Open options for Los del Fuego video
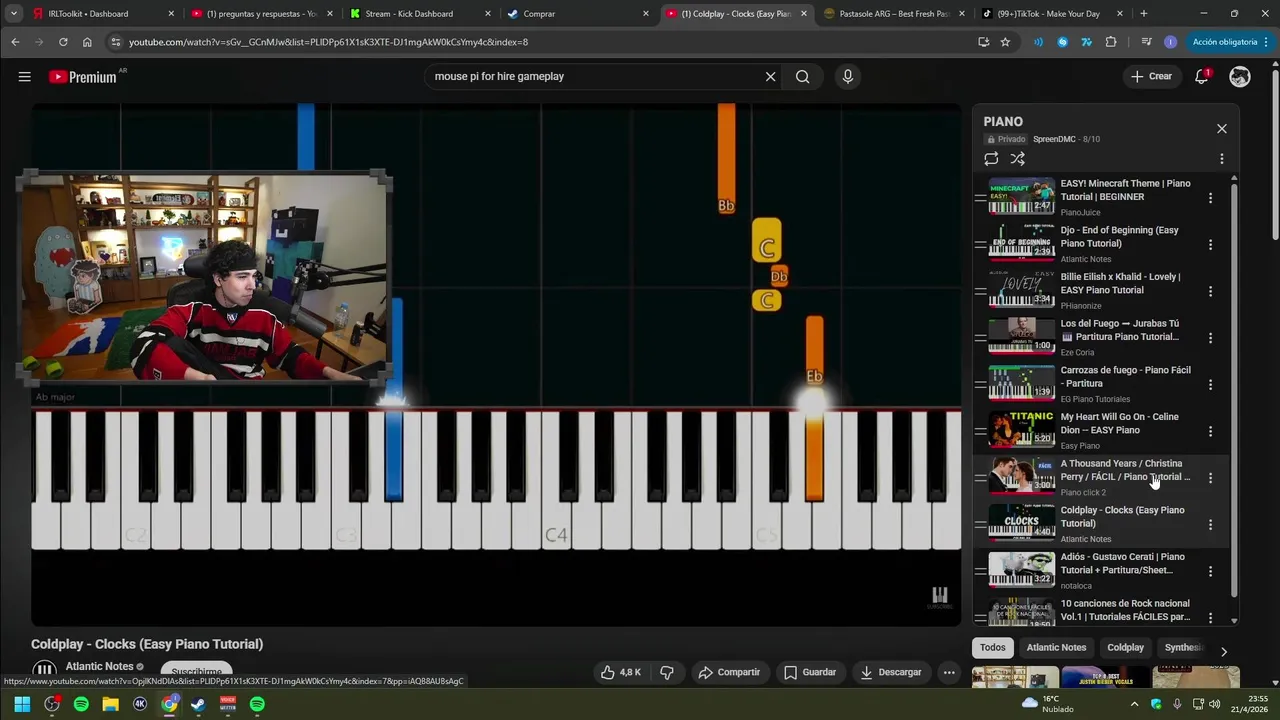 [x=1210, y=338]
